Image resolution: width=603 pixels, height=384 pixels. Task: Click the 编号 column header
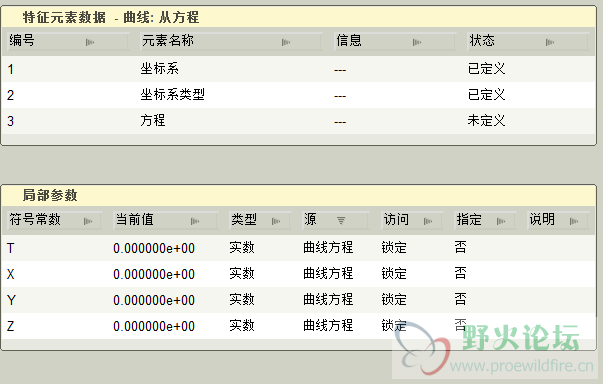68,41
